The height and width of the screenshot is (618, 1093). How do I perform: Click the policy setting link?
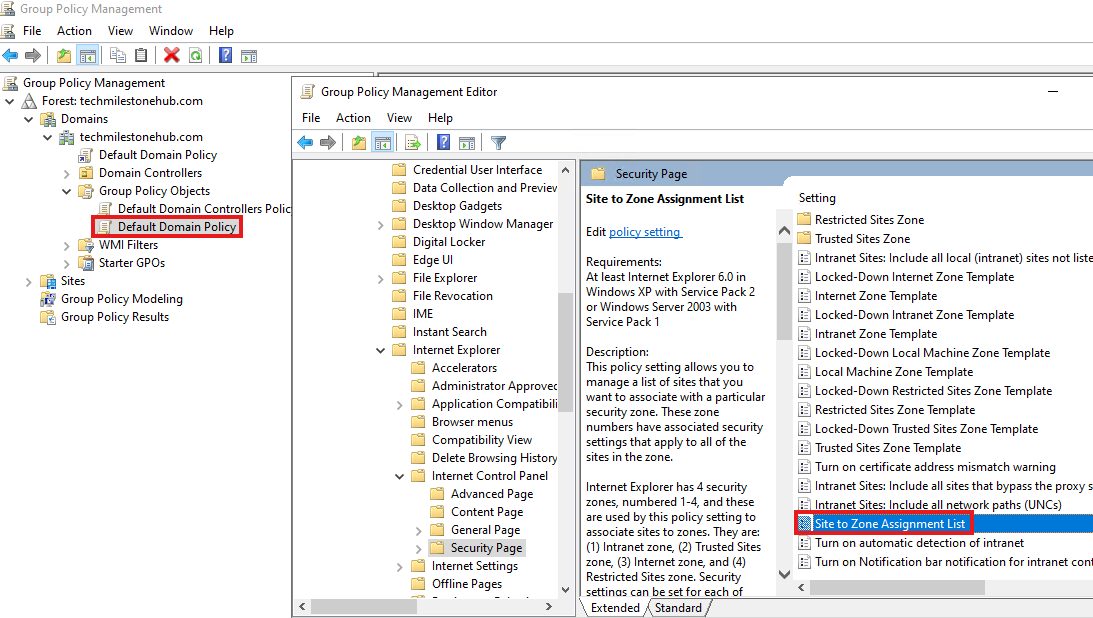[x=645, y=232]
